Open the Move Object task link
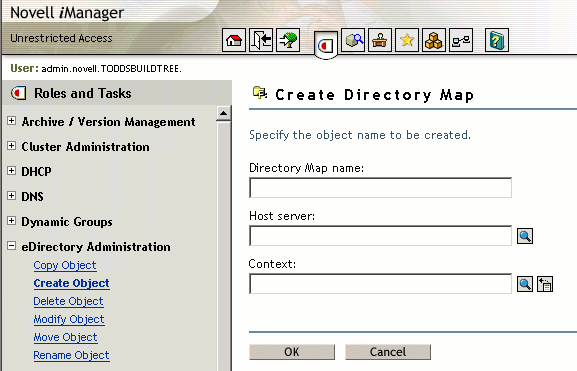 (x=66, y=338)
